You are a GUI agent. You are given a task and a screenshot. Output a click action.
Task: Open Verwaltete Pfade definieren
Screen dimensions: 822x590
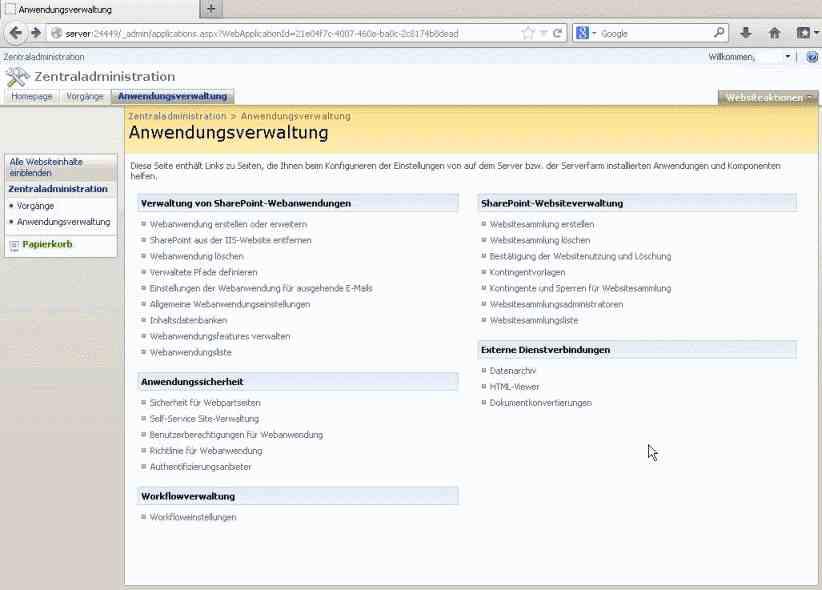click(x=203, y=273)
